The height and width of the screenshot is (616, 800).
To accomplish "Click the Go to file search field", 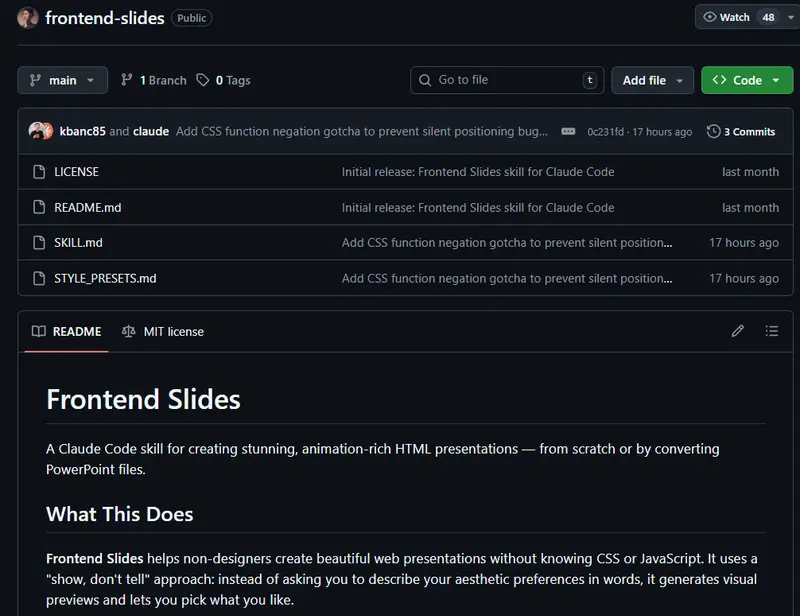I will [506, 80].
